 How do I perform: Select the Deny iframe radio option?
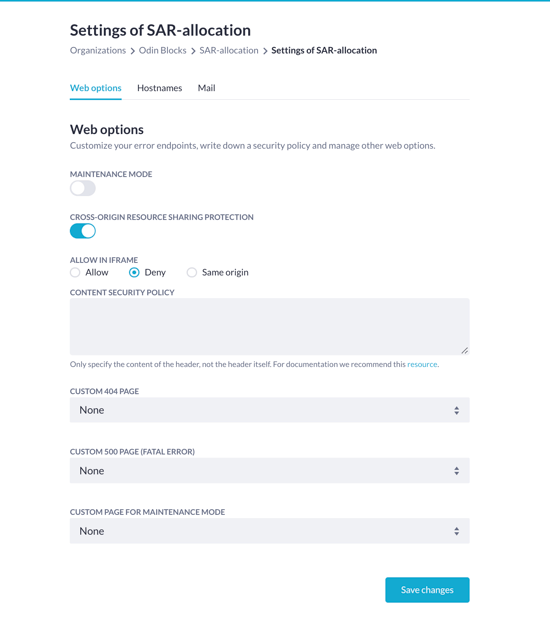coord(134,273)
